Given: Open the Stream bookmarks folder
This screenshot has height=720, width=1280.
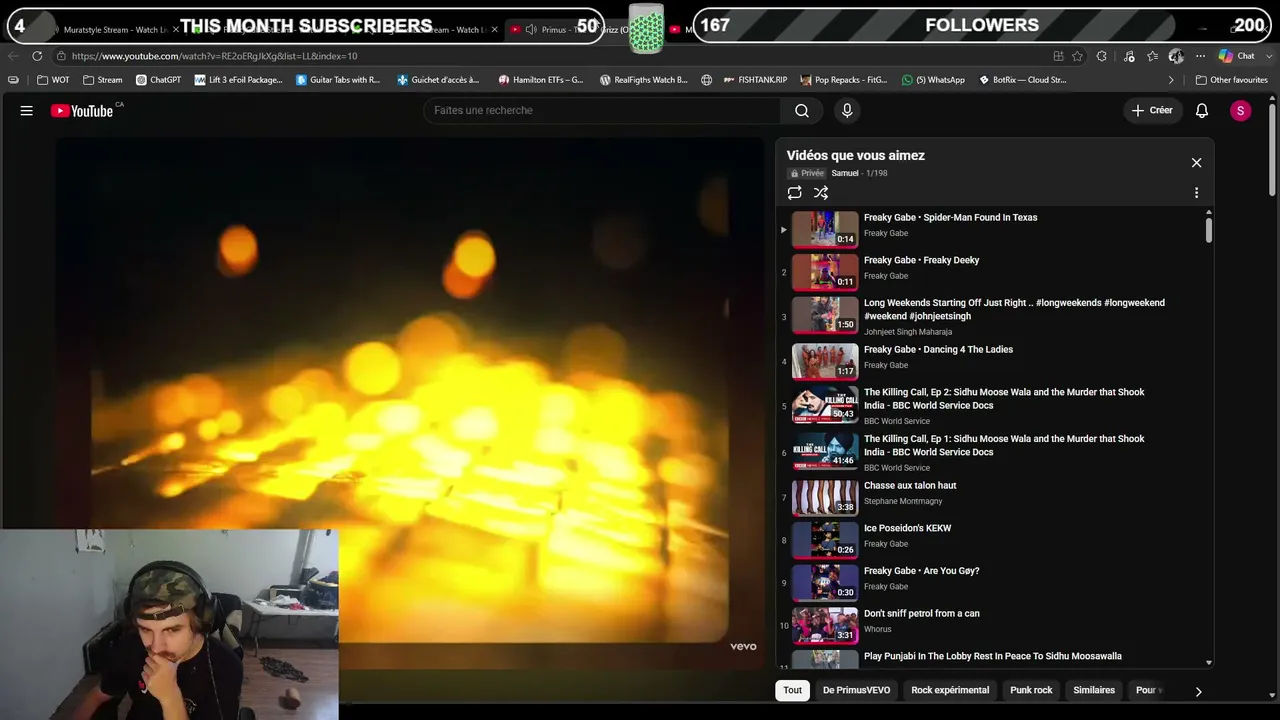Looking at the screenshot, I should 102,80.
